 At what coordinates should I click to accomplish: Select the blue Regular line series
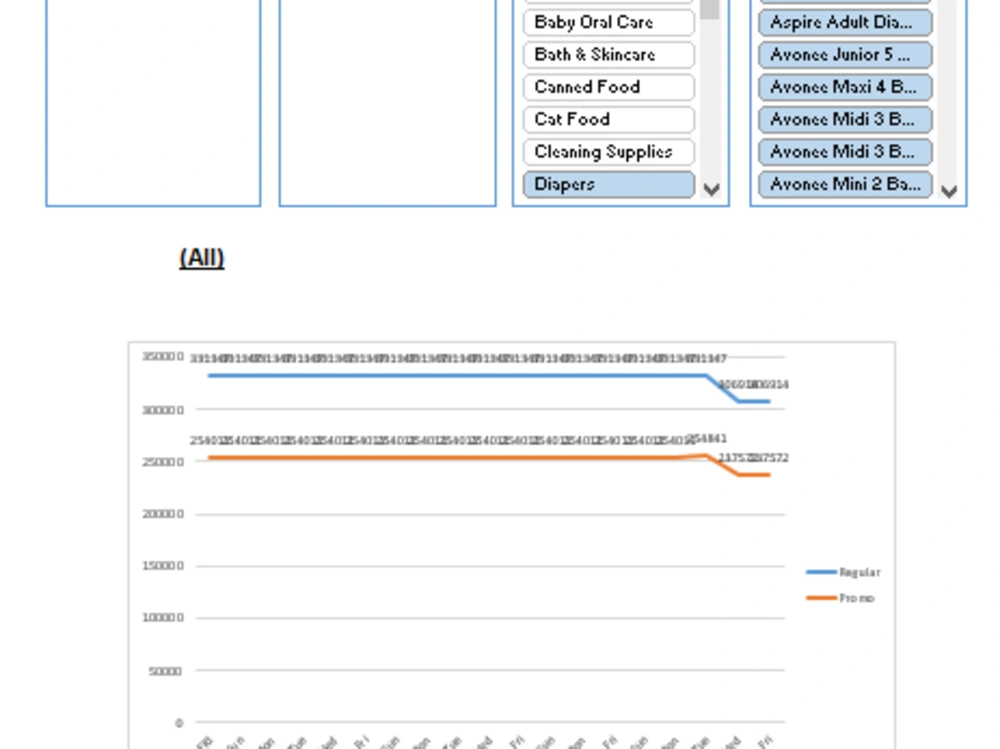coord(450,377)
